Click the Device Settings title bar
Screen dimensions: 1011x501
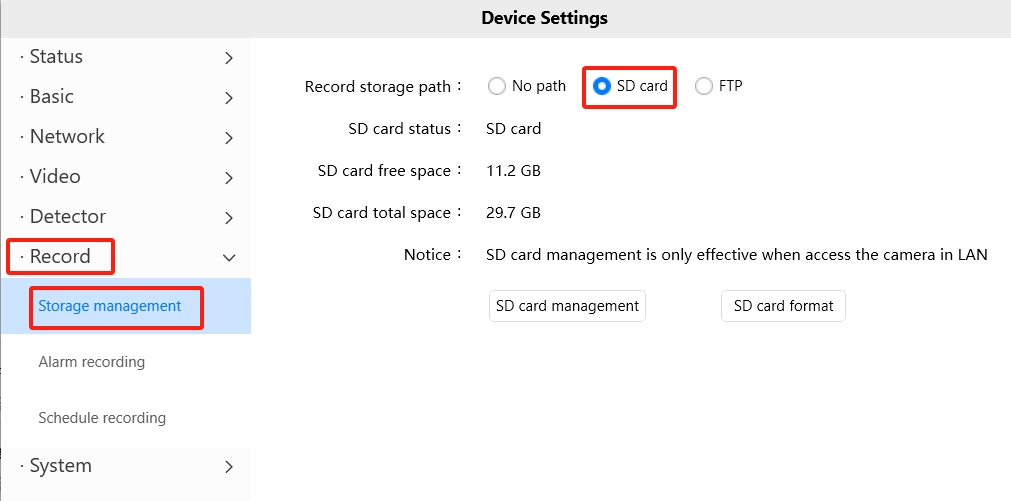click(x=544, y=18)
